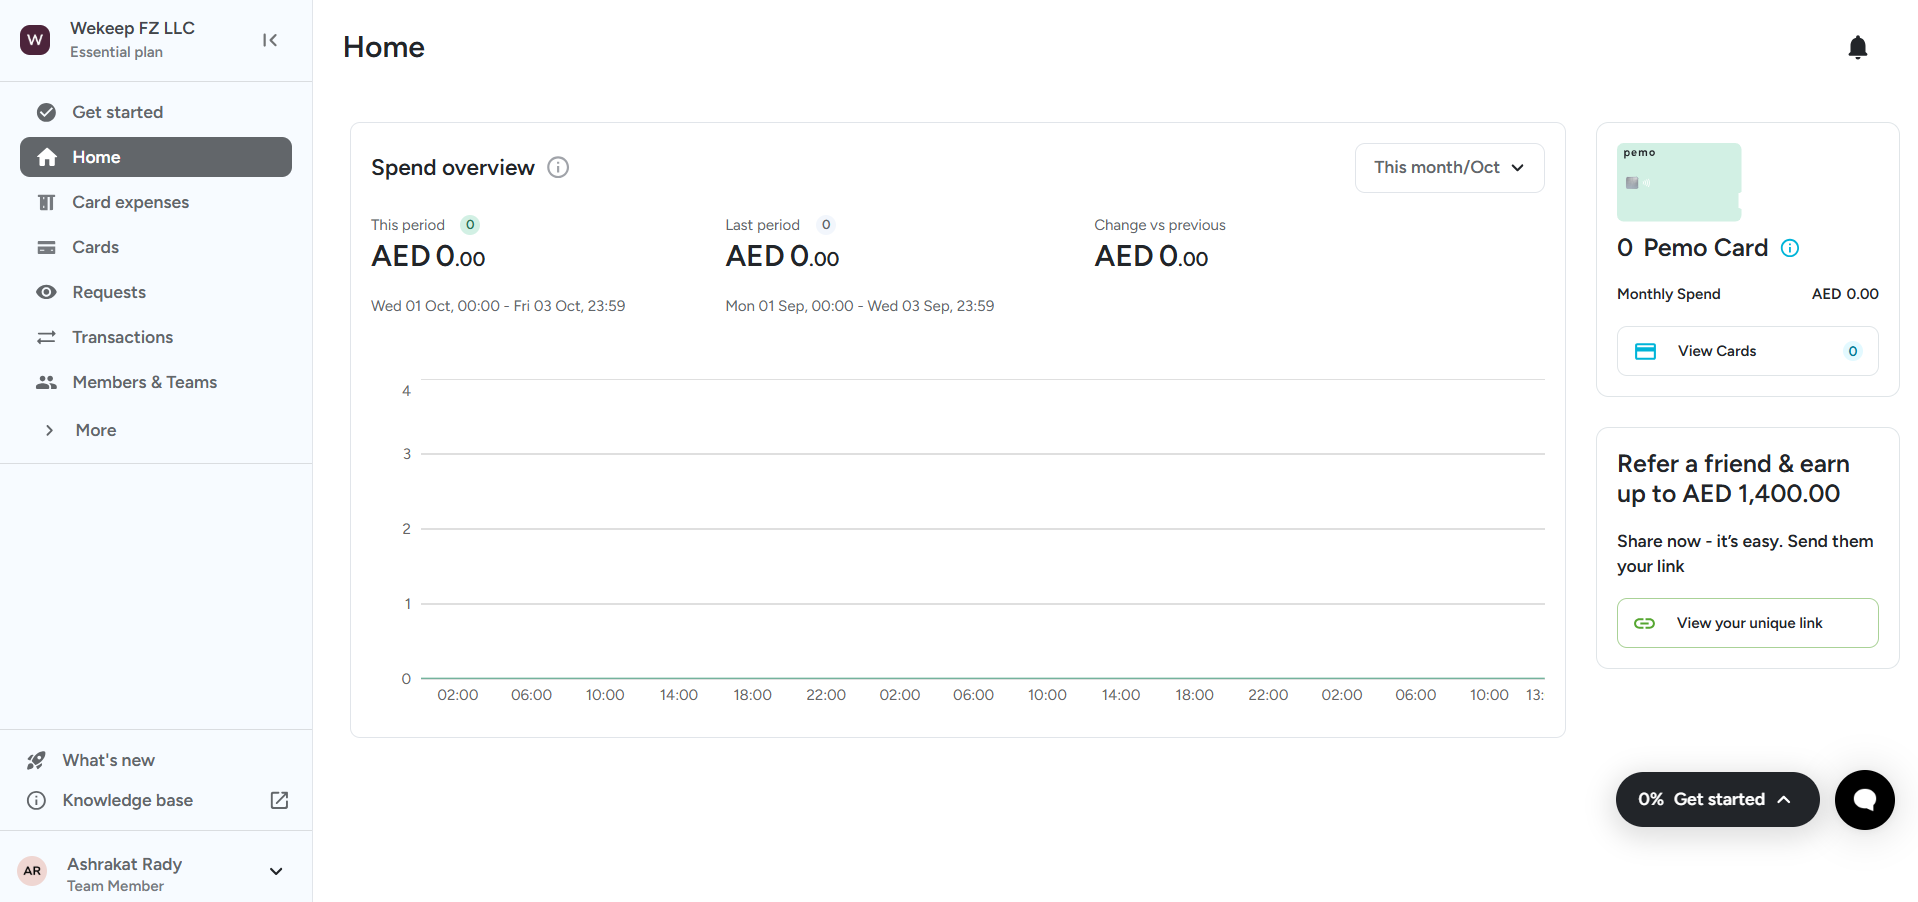Image resolution: width=1918 pixels, height=902 pixels.
Task: Go to Card expenses page
Action: pos(130,202)
